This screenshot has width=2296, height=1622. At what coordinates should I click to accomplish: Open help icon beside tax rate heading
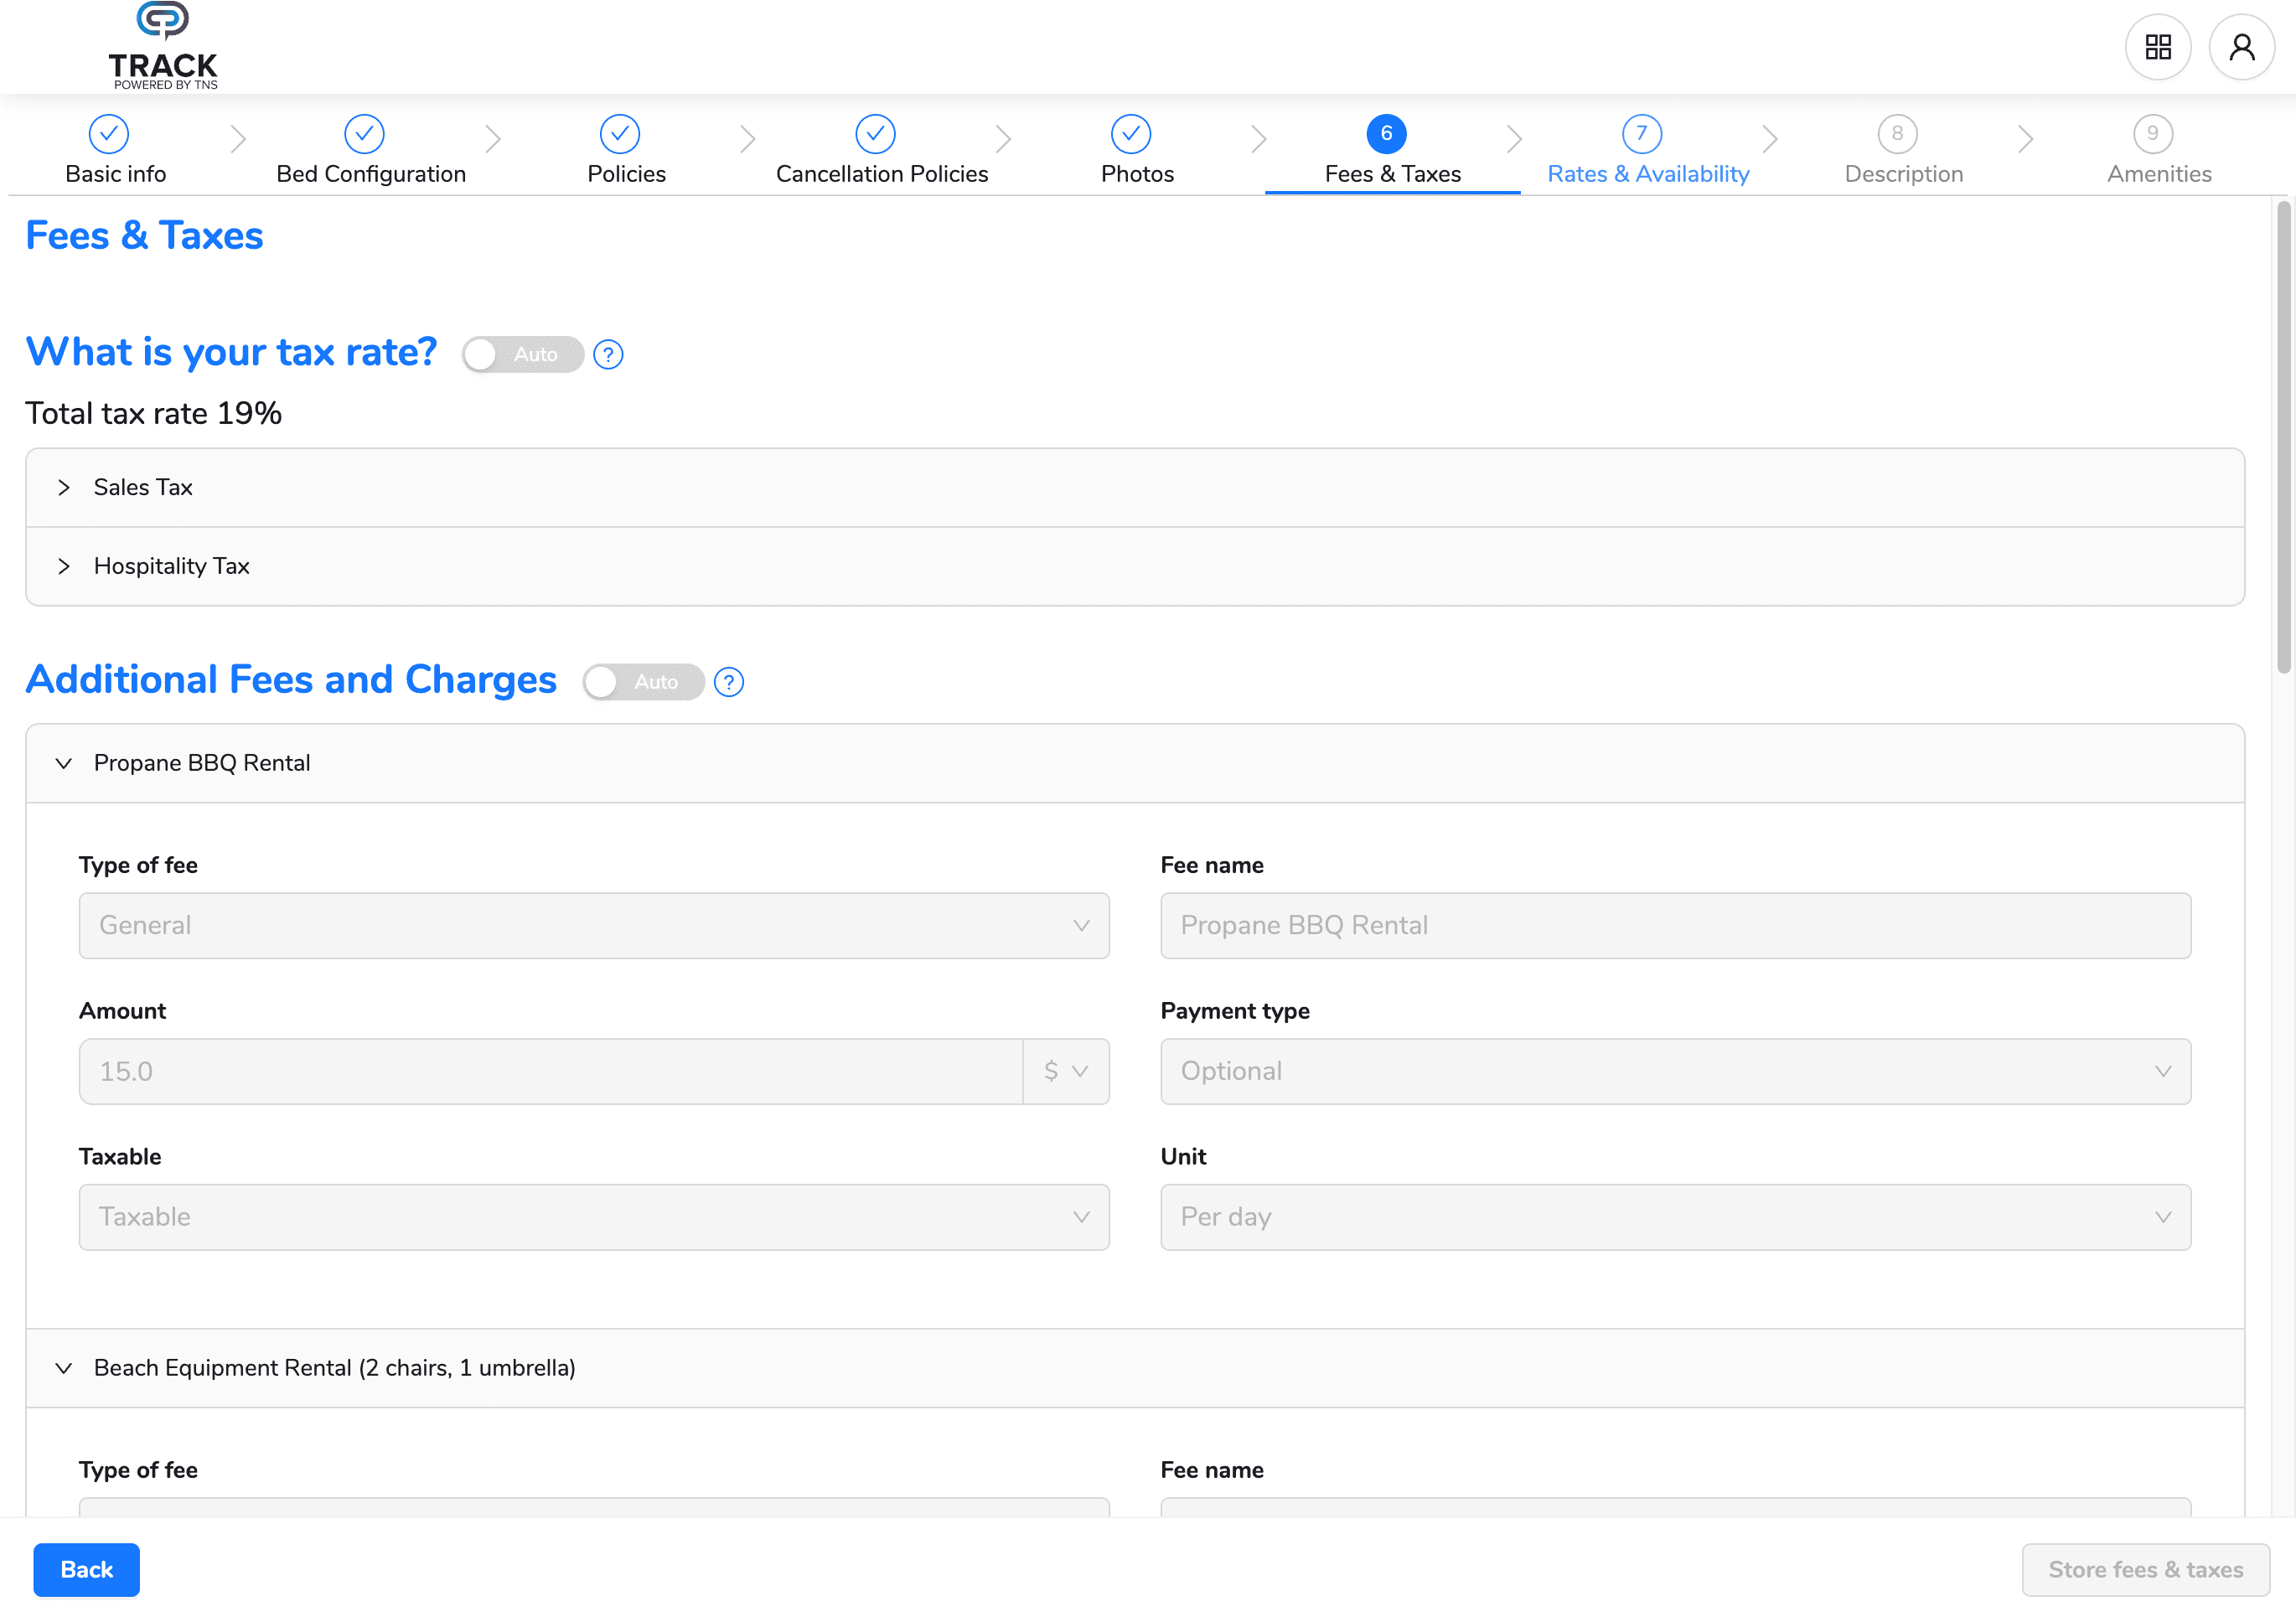(608, 355)
